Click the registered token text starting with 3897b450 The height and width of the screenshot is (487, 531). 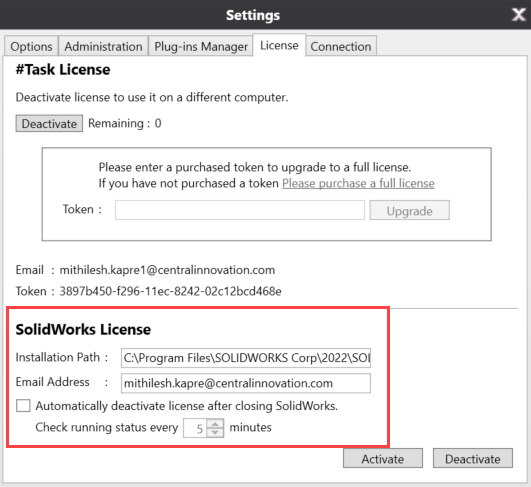pyautogui.click(x=170, y=291)
